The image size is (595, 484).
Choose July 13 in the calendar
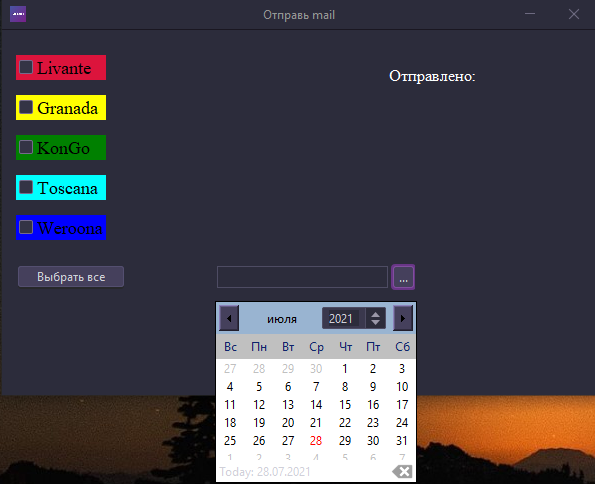[x=288, y=405]
